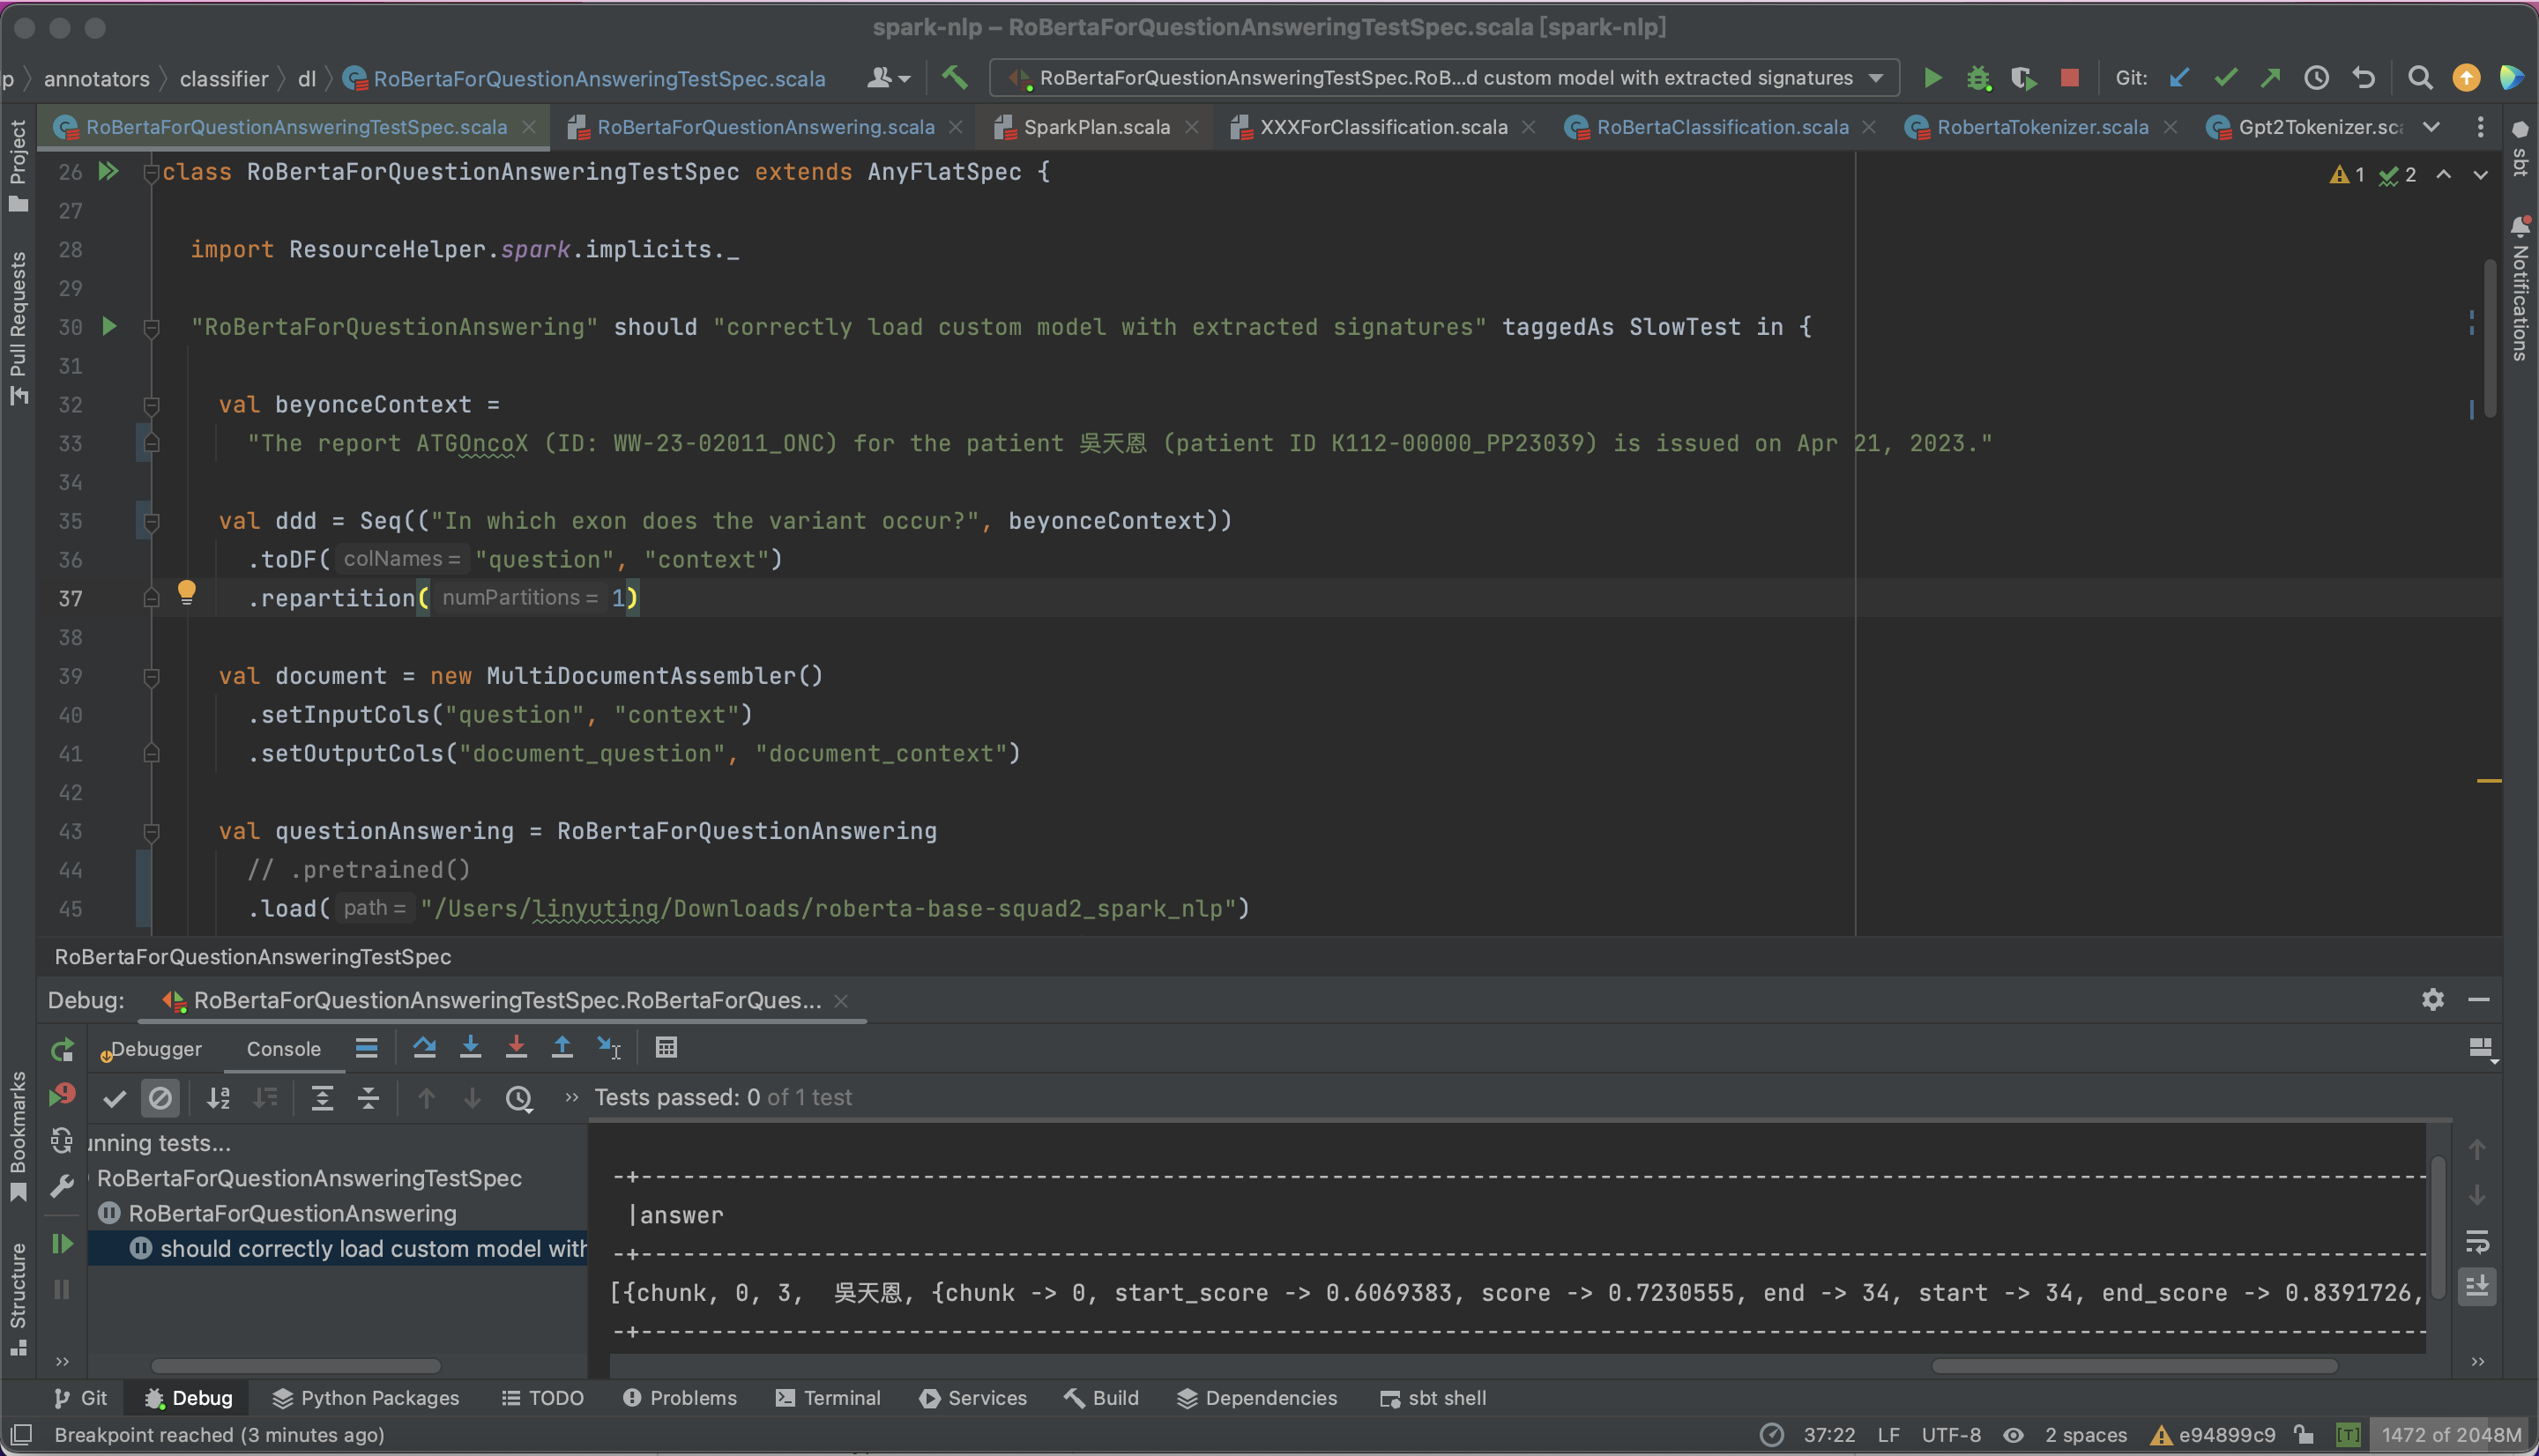This screenshot has height=1456, width=2539.
Task: Toggle Show Ignored tests button
Action: (160, 1098)
